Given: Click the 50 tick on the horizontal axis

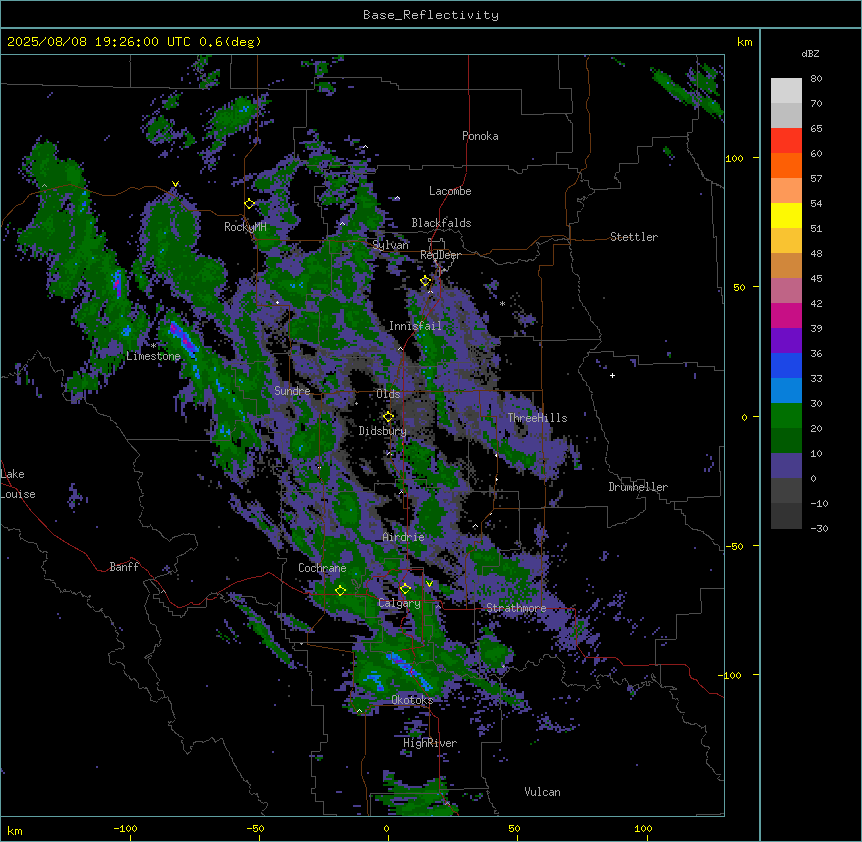Looking at the screenshot, I should pos(514,828).
